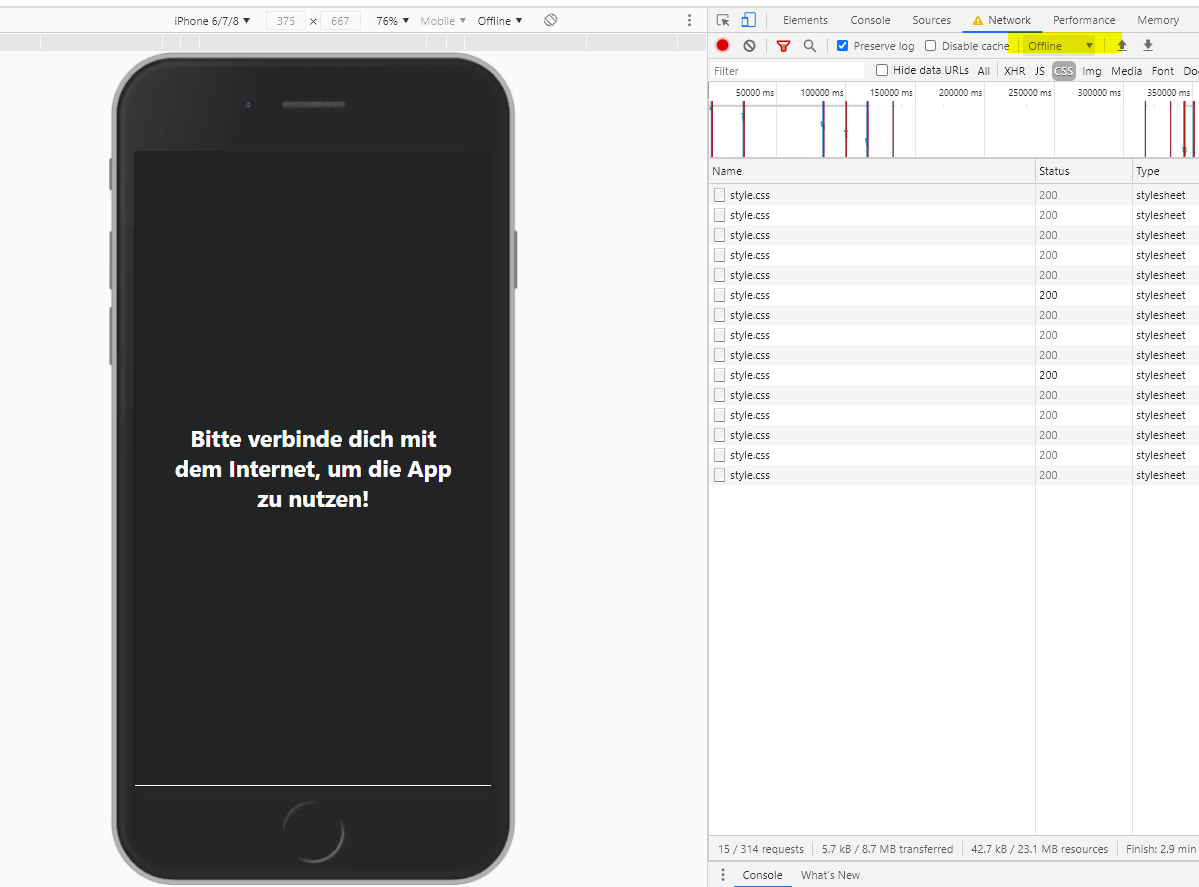Open the Sources tab
Screen dimensions: 1199x887
[x=931, y=21]
